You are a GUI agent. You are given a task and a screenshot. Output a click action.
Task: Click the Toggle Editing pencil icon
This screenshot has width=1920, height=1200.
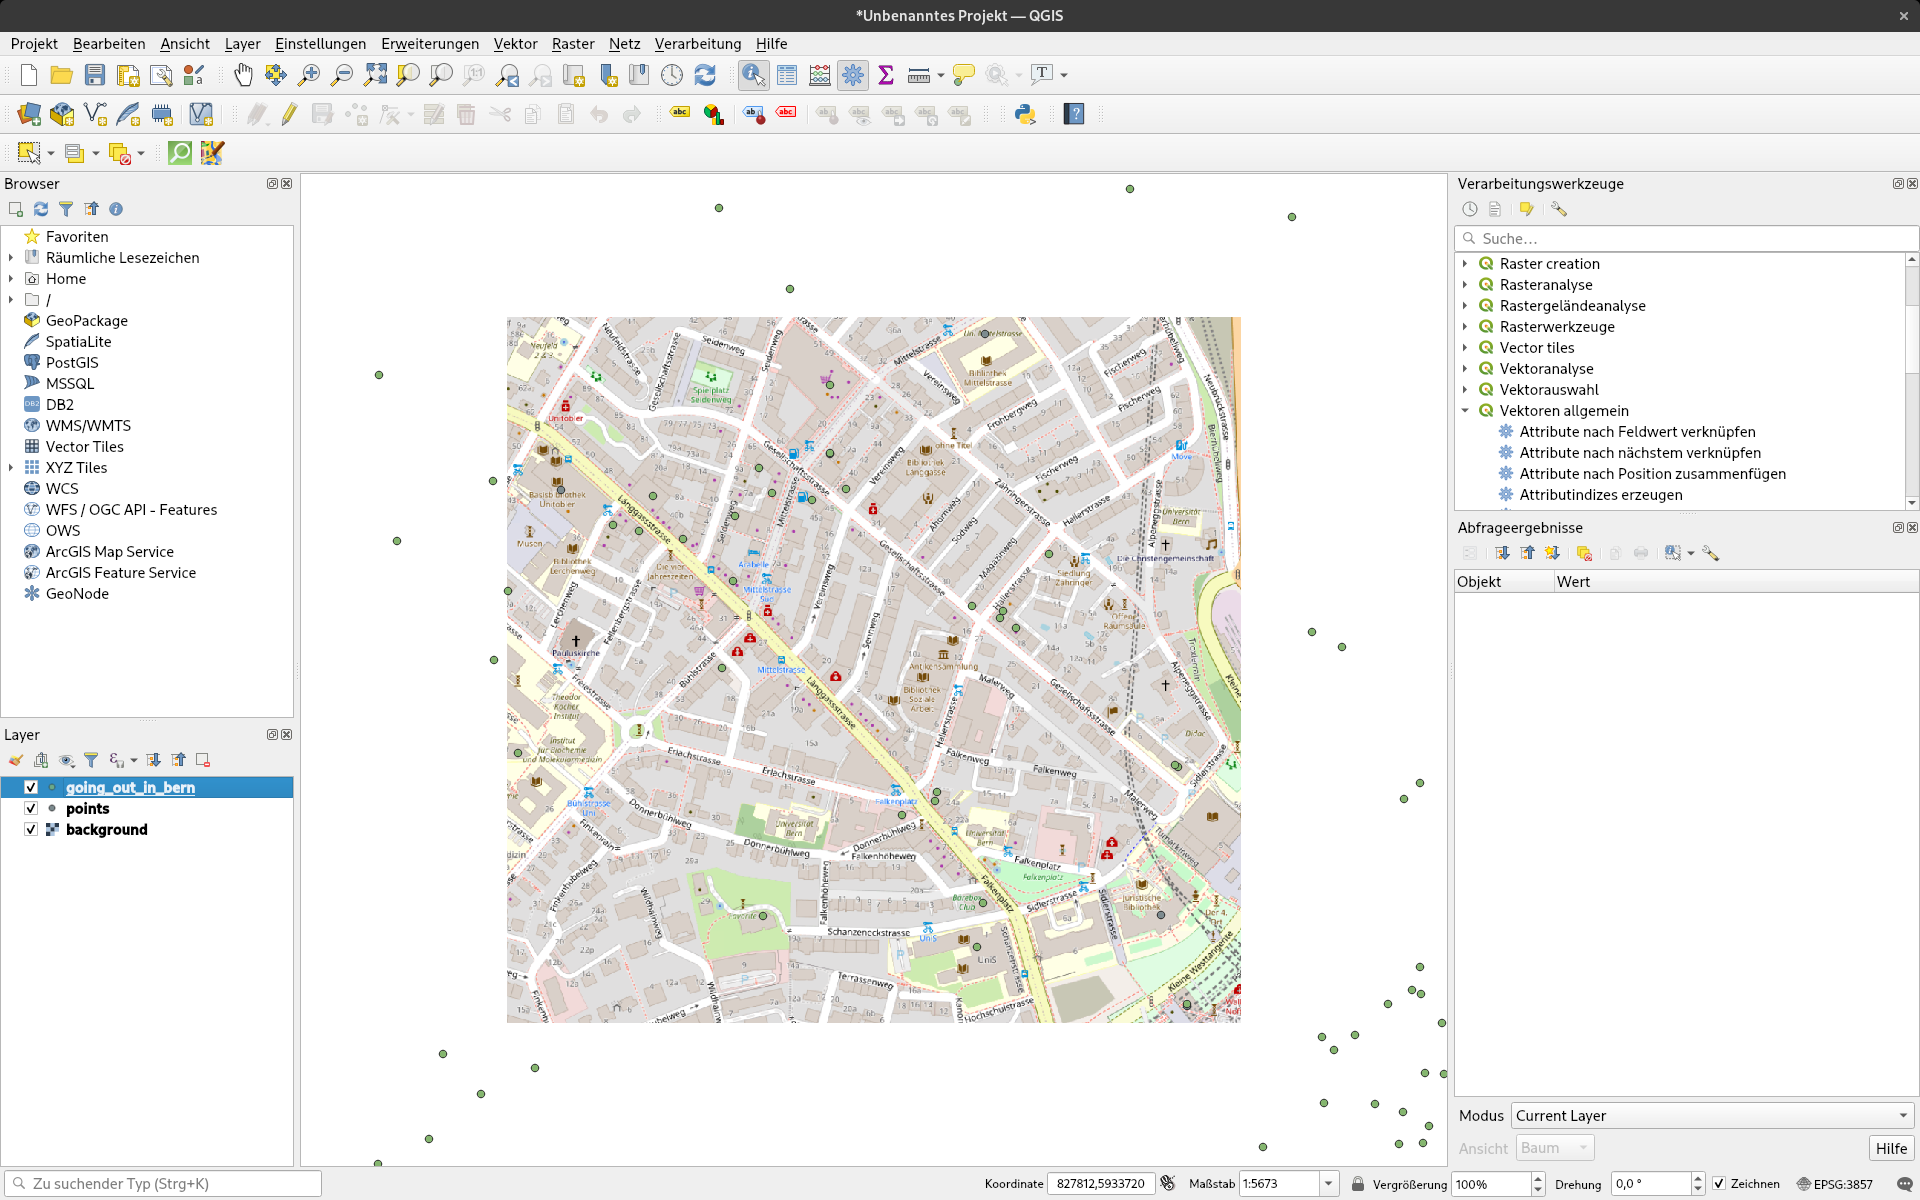(289, 114)
